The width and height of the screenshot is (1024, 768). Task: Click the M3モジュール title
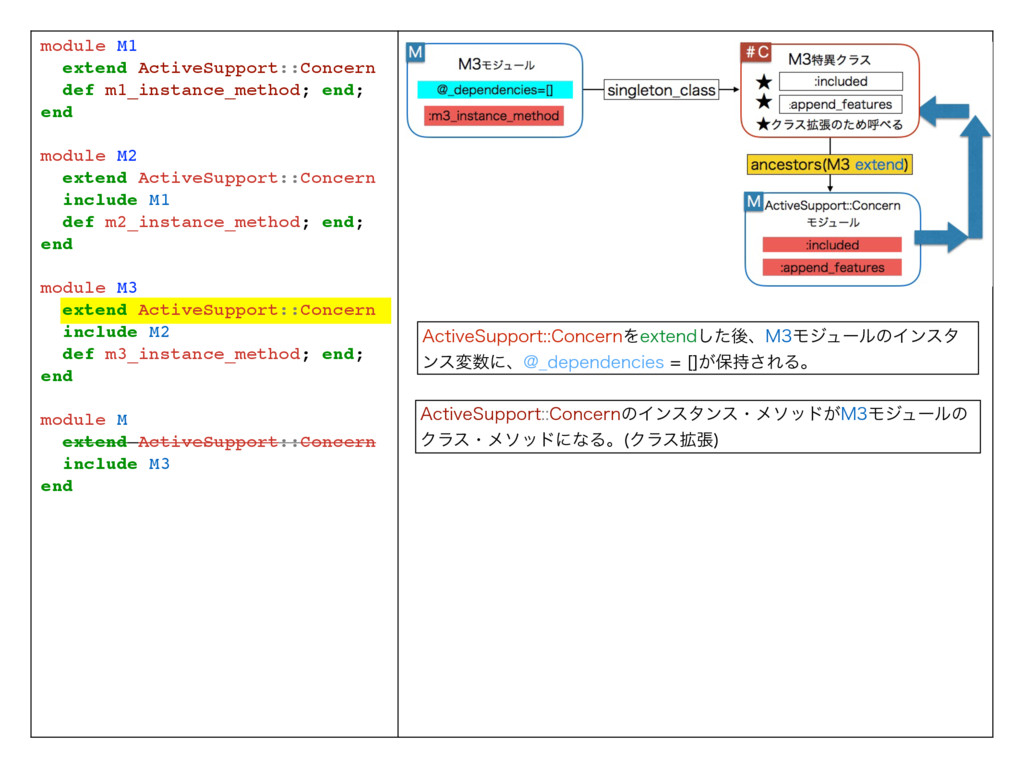tap(496, 65)
